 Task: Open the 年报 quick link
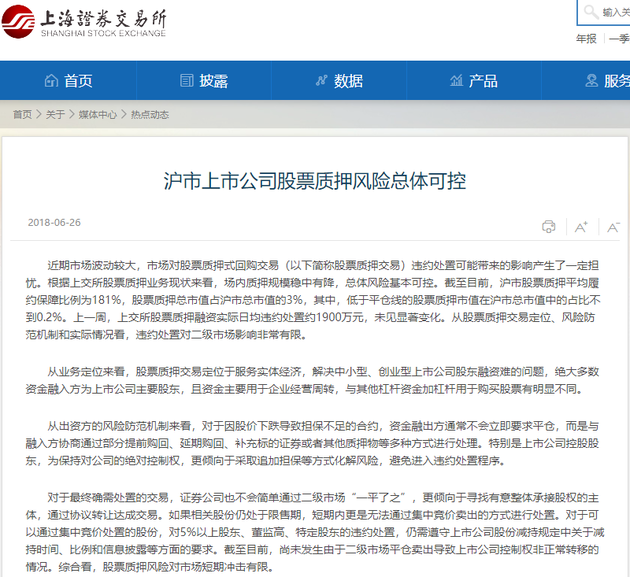(x=586, y=39)
